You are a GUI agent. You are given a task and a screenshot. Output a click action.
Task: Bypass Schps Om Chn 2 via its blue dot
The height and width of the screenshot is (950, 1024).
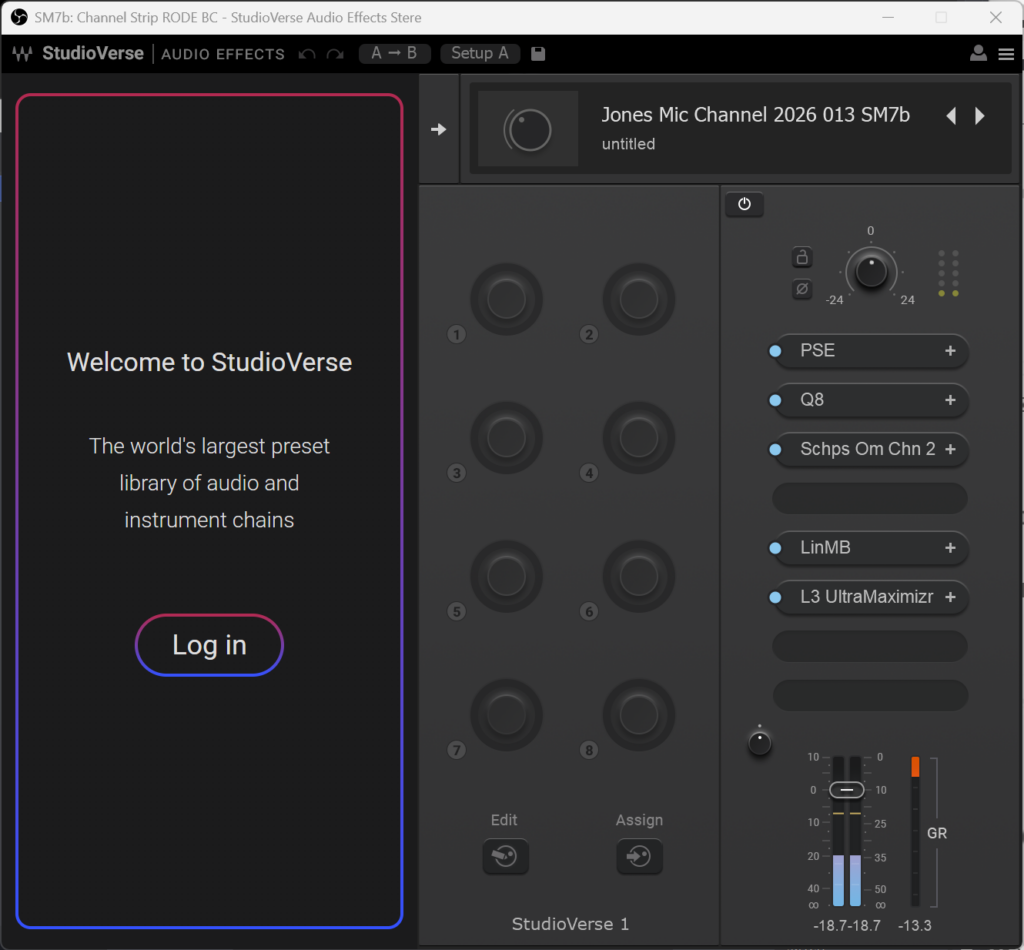(775, 450)
